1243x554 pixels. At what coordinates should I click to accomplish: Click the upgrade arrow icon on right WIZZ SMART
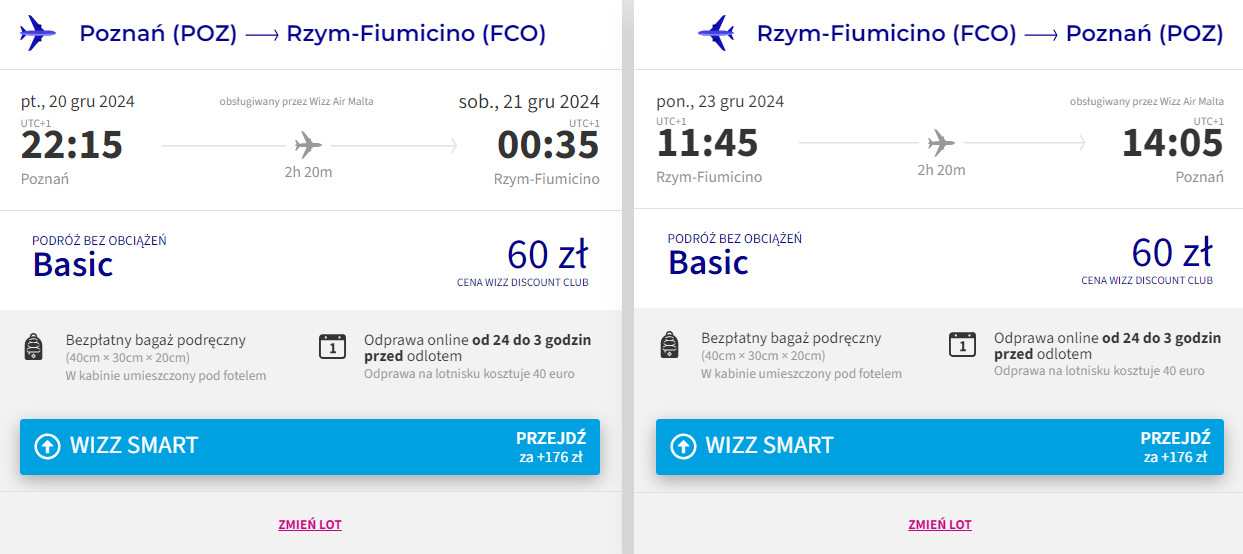pyautogui.click(x=683, y=446)
